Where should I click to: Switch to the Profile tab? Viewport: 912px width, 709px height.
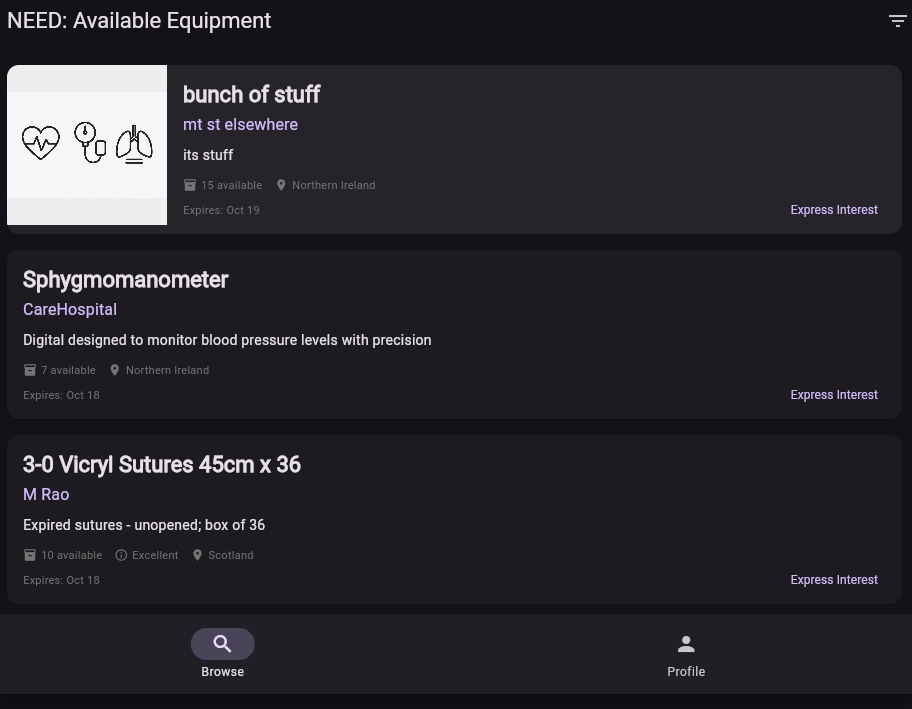686,671
